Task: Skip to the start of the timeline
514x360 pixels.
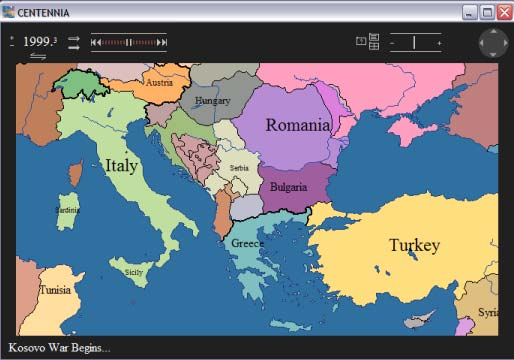Action: click(93, 42)
